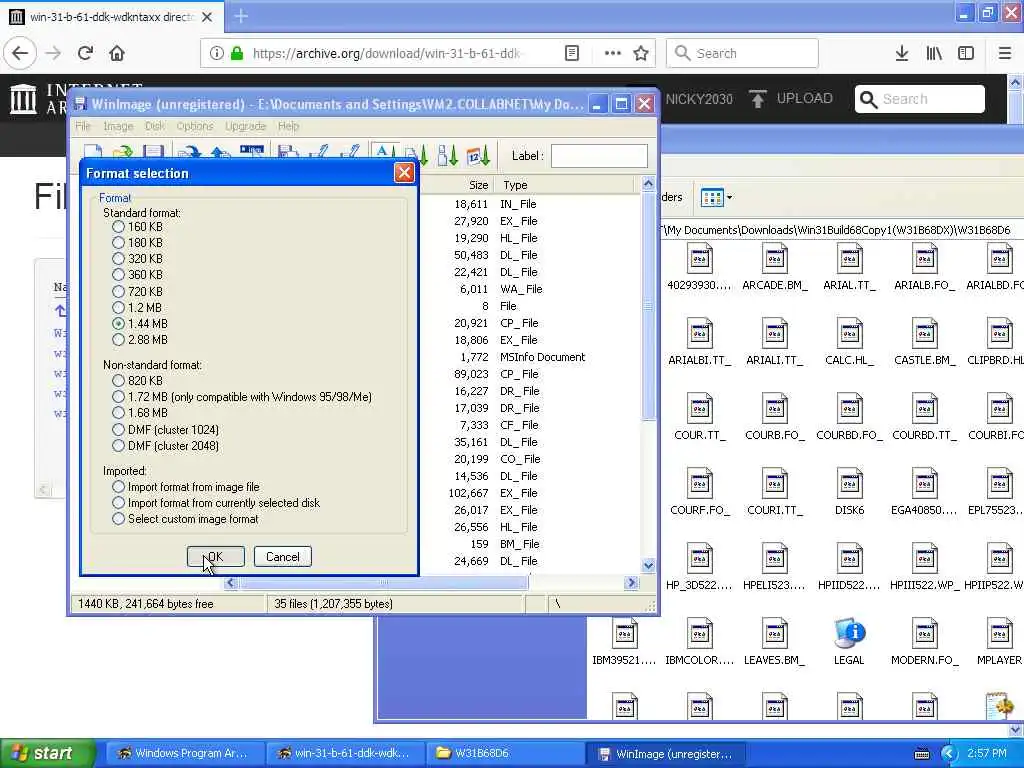Click the upload arrow icon on archive.org
This screenshot has height=768, width=1024.
pos(758,99)
